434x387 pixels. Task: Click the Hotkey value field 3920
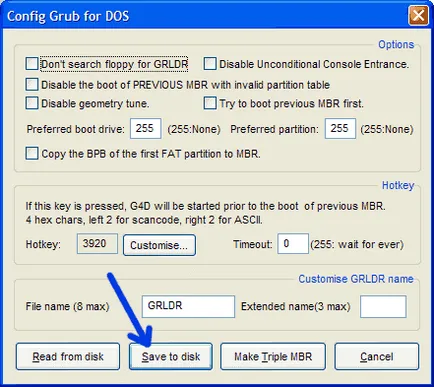point(97,244)
